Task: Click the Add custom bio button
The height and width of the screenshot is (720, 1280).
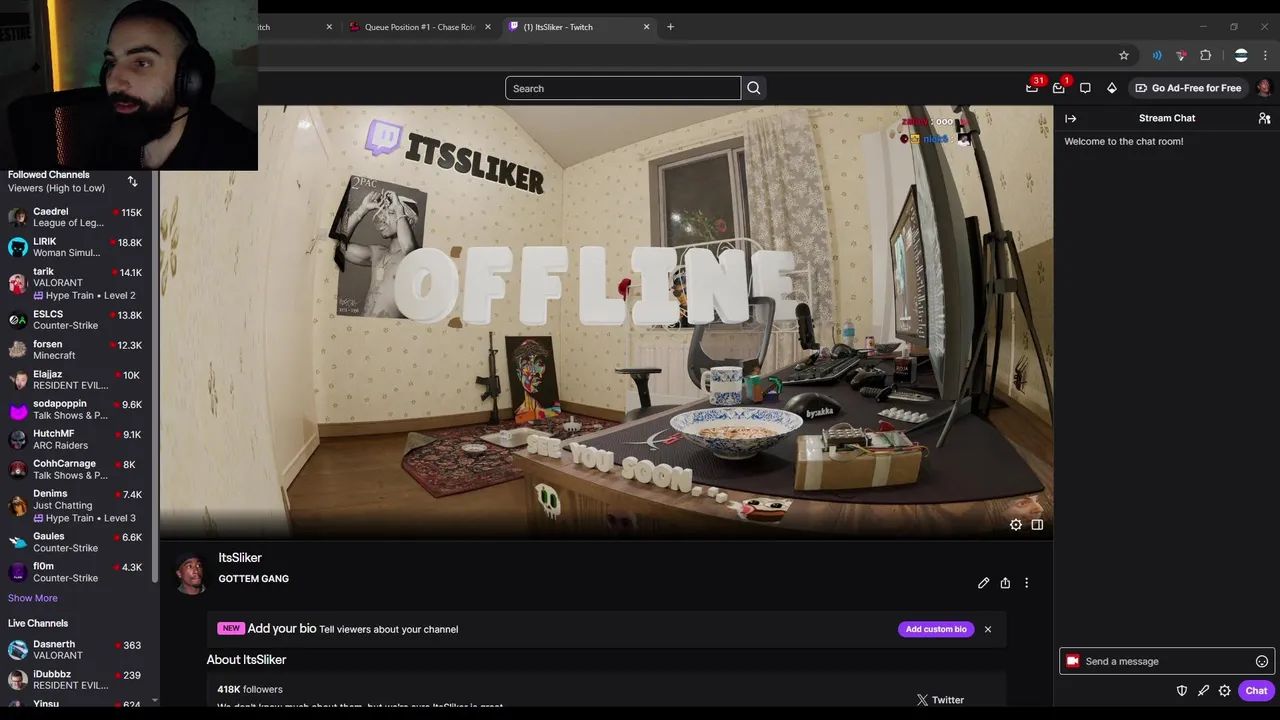Action: 936,629
